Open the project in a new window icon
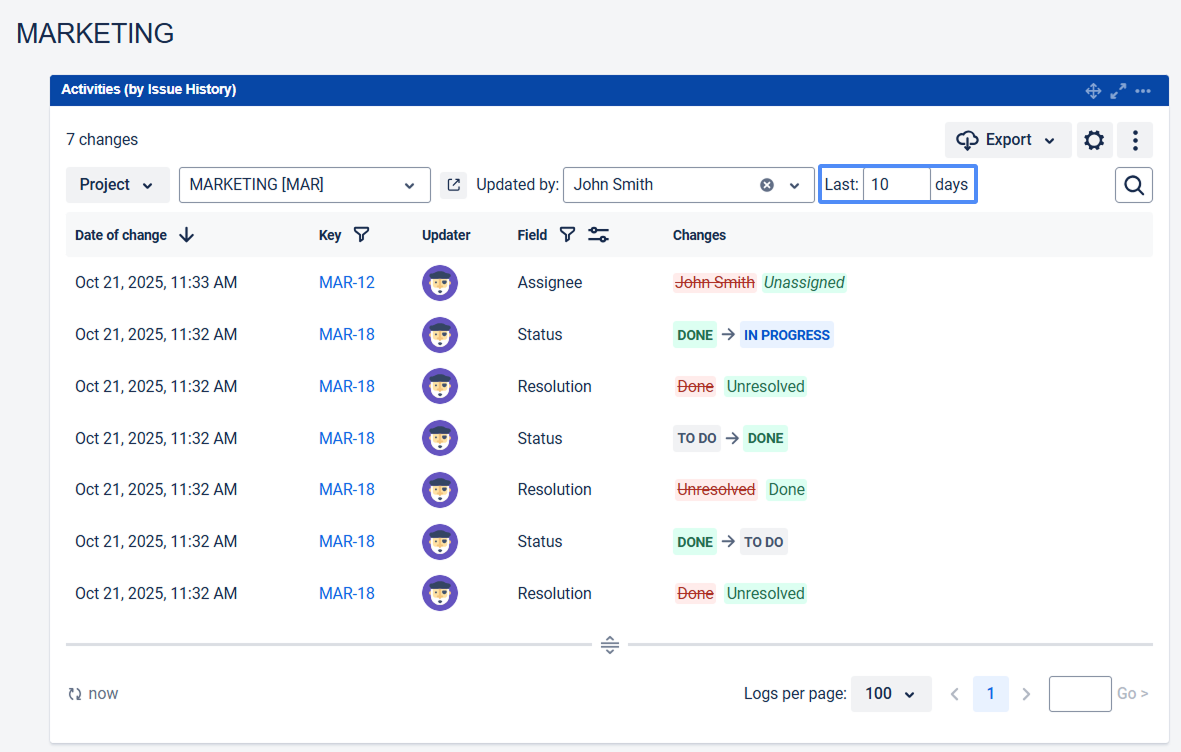1181x752 pixels. 454,185
